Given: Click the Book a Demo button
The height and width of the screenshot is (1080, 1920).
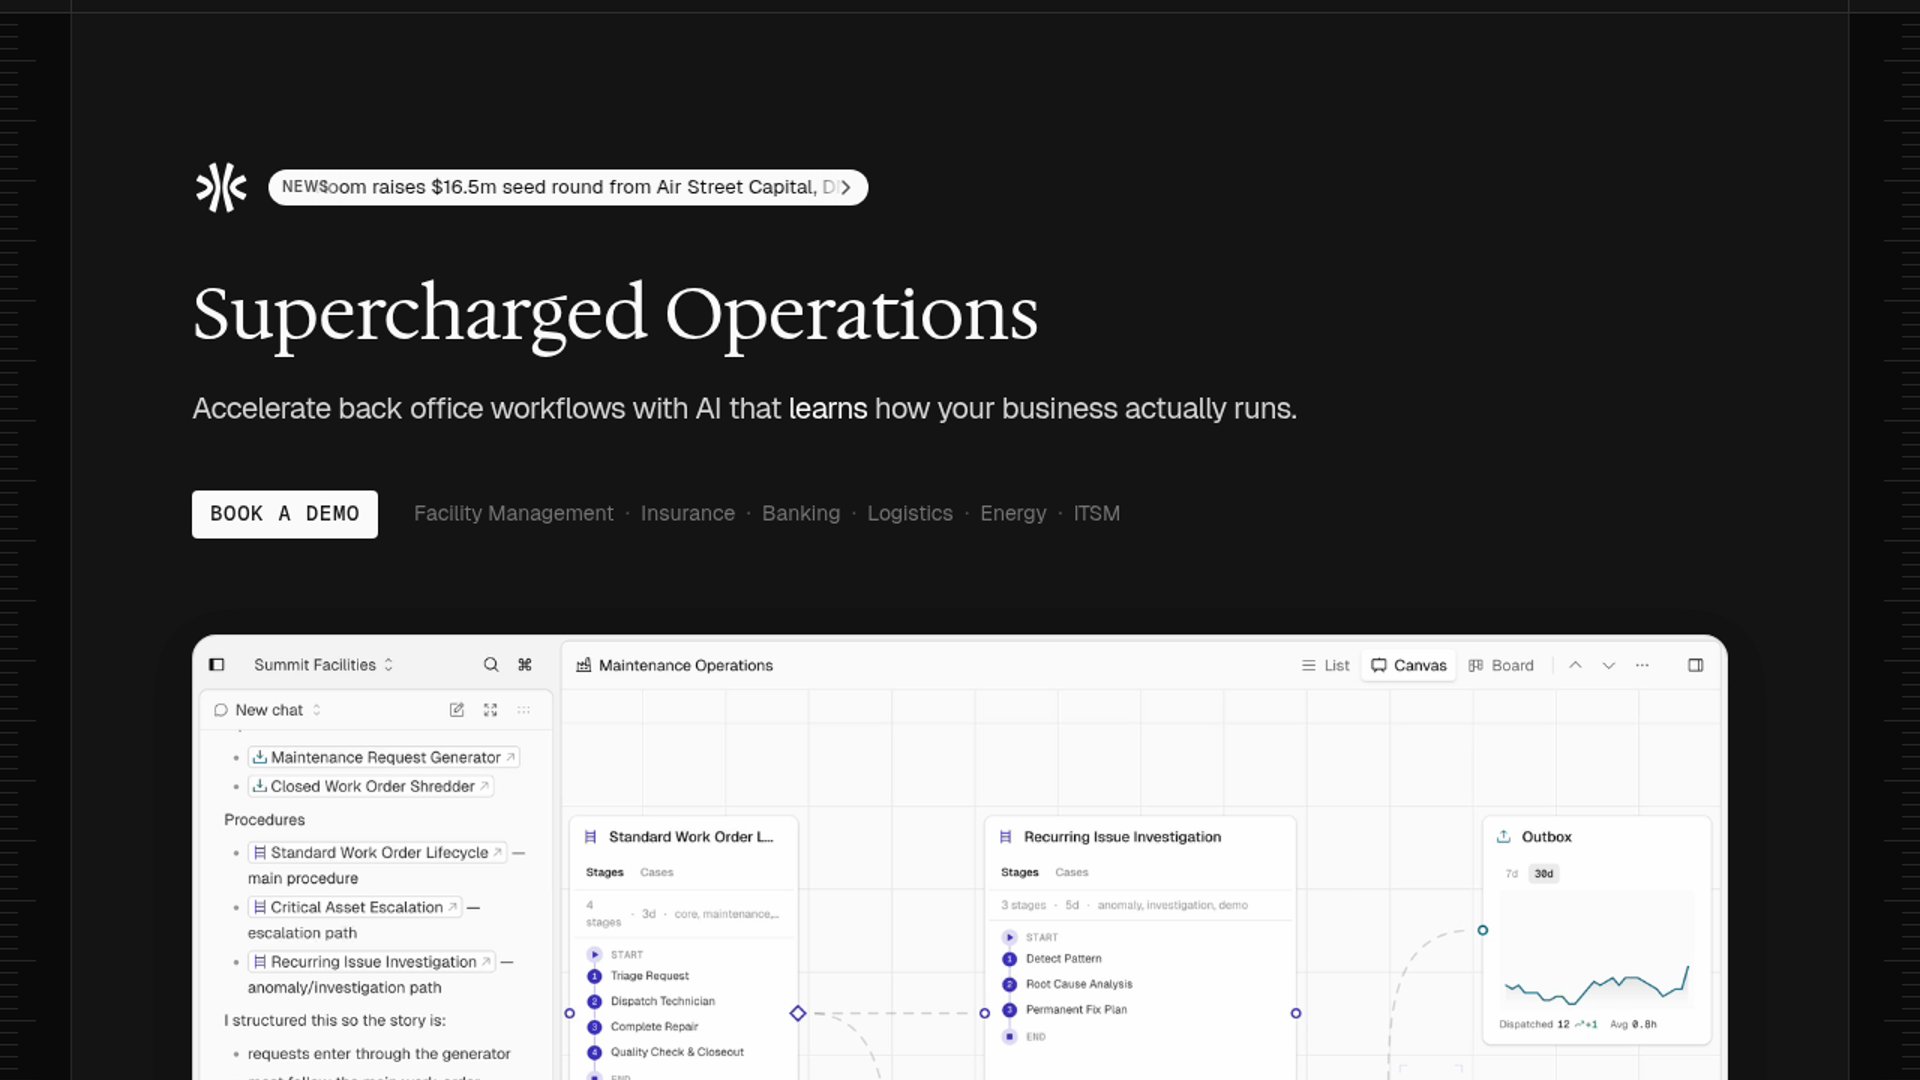Looking at the screenshot, I should tap(285, 514).
